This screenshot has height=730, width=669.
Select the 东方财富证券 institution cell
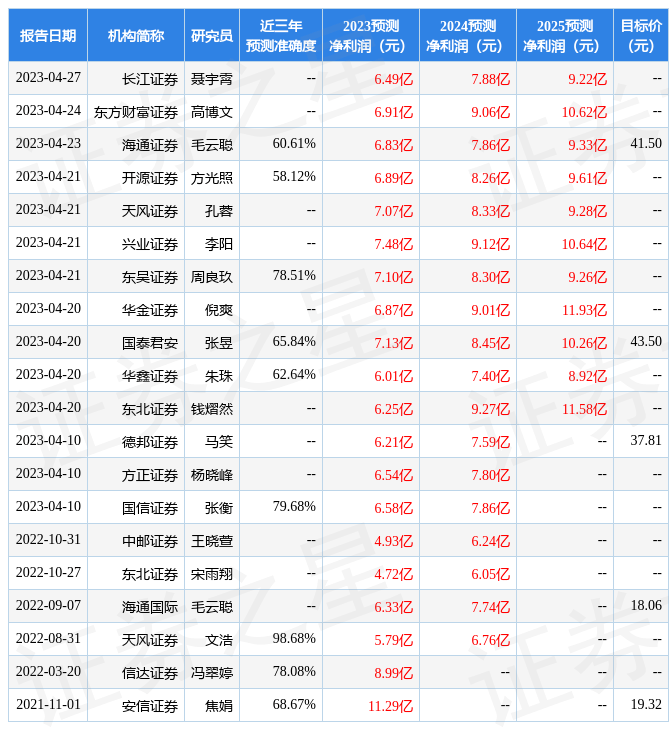[x=136, y=112]
